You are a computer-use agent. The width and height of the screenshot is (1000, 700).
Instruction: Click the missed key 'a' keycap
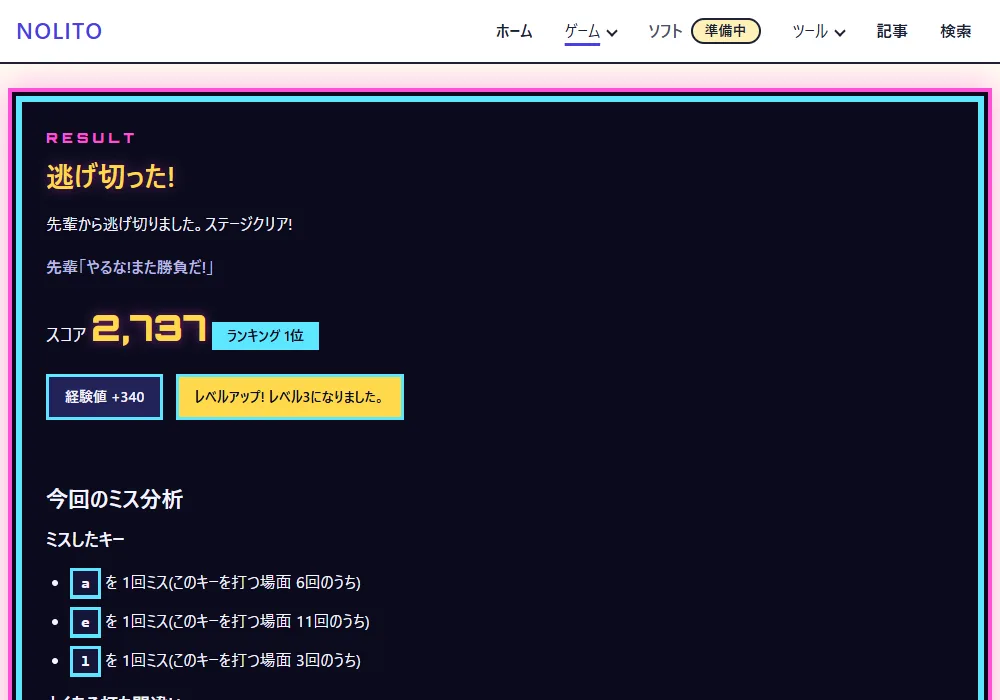pos(85,583)
